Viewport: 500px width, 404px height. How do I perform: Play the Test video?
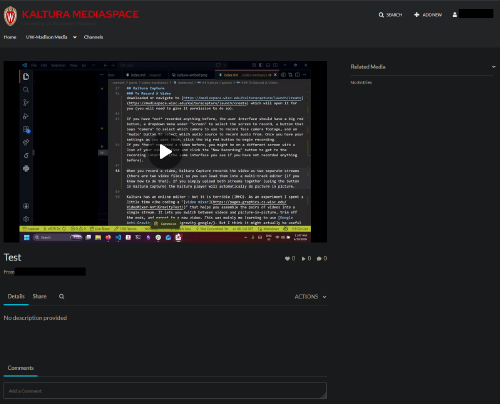pyautogui.click(x=165, y=152)
